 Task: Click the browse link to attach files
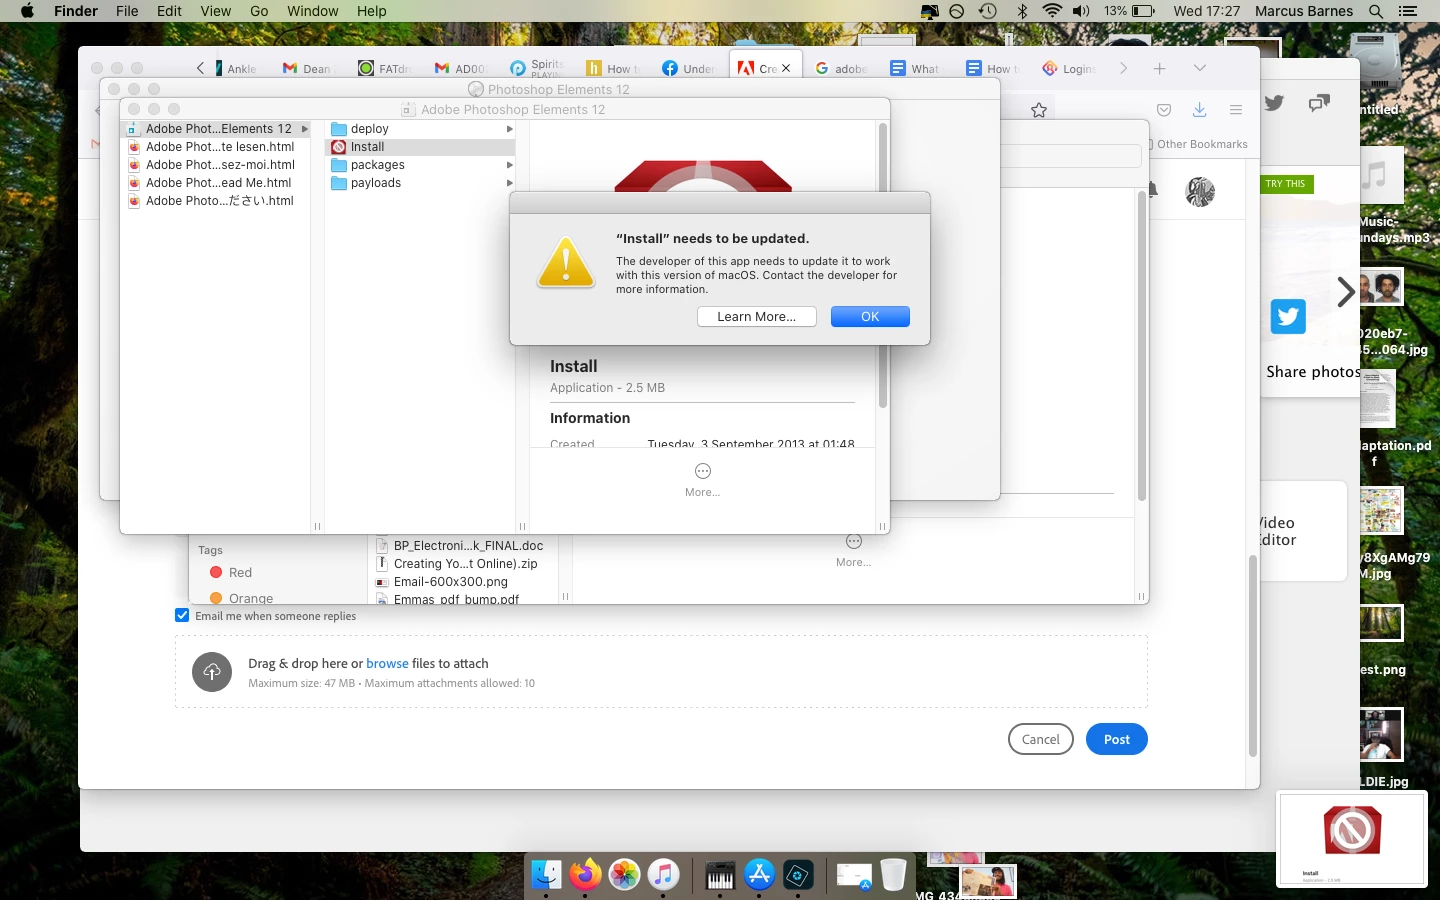pyautogui.click(x=387, y=663)
